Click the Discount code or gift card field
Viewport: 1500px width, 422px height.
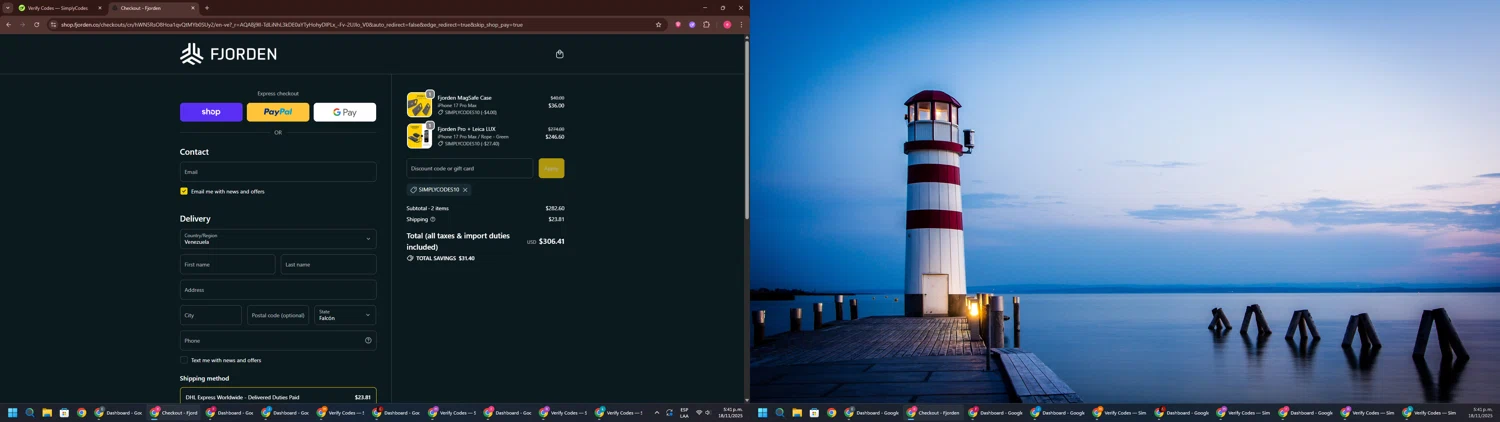[469, 168]
